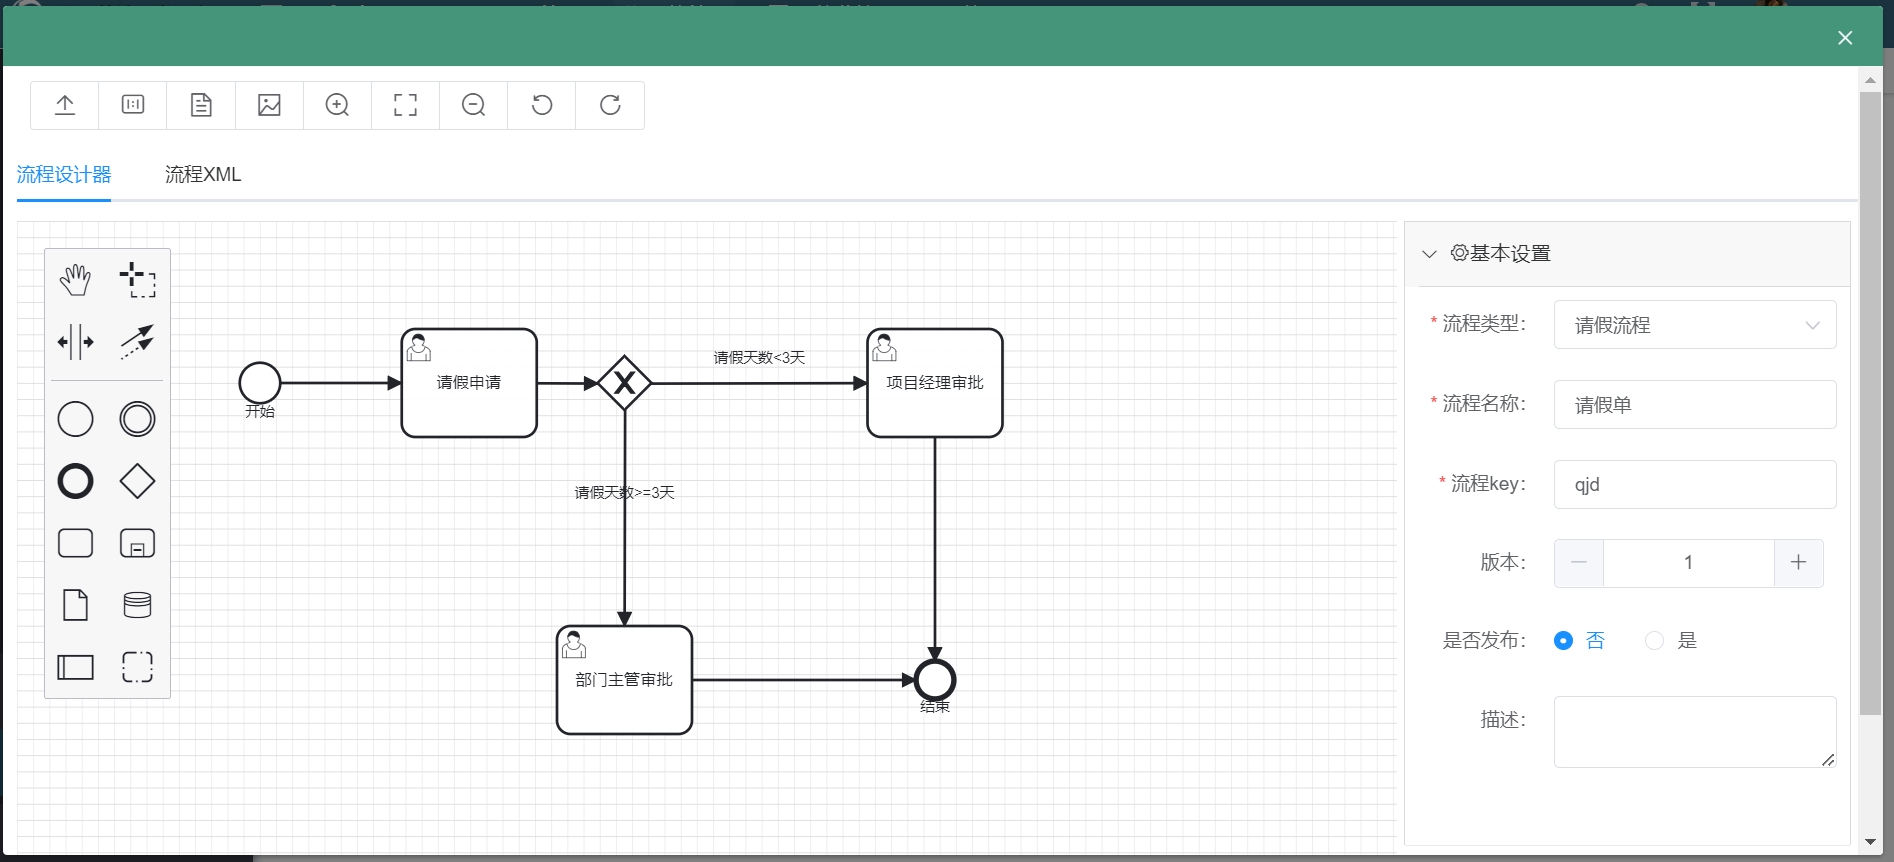Activate the lasso selection tool
1894x862 pixels.
[137, 280]
